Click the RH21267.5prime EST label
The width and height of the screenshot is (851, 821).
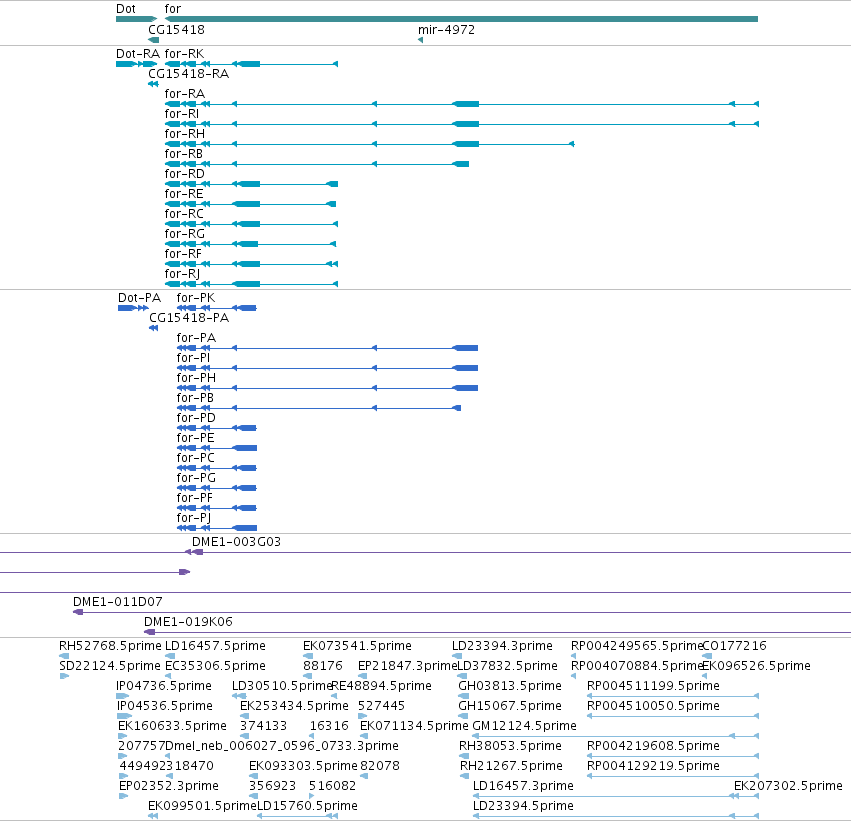coord(511,767)
